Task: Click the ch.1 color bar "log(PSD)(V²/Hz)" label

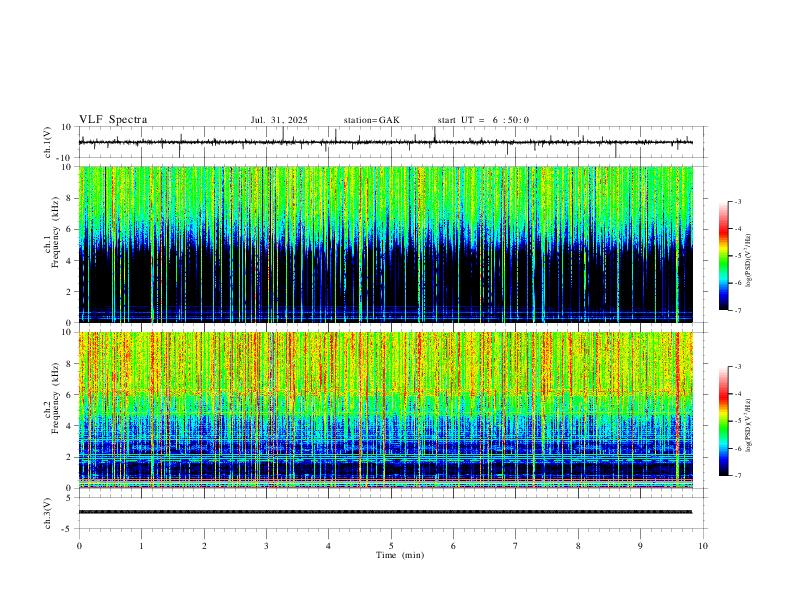Action: pos(749,260)
